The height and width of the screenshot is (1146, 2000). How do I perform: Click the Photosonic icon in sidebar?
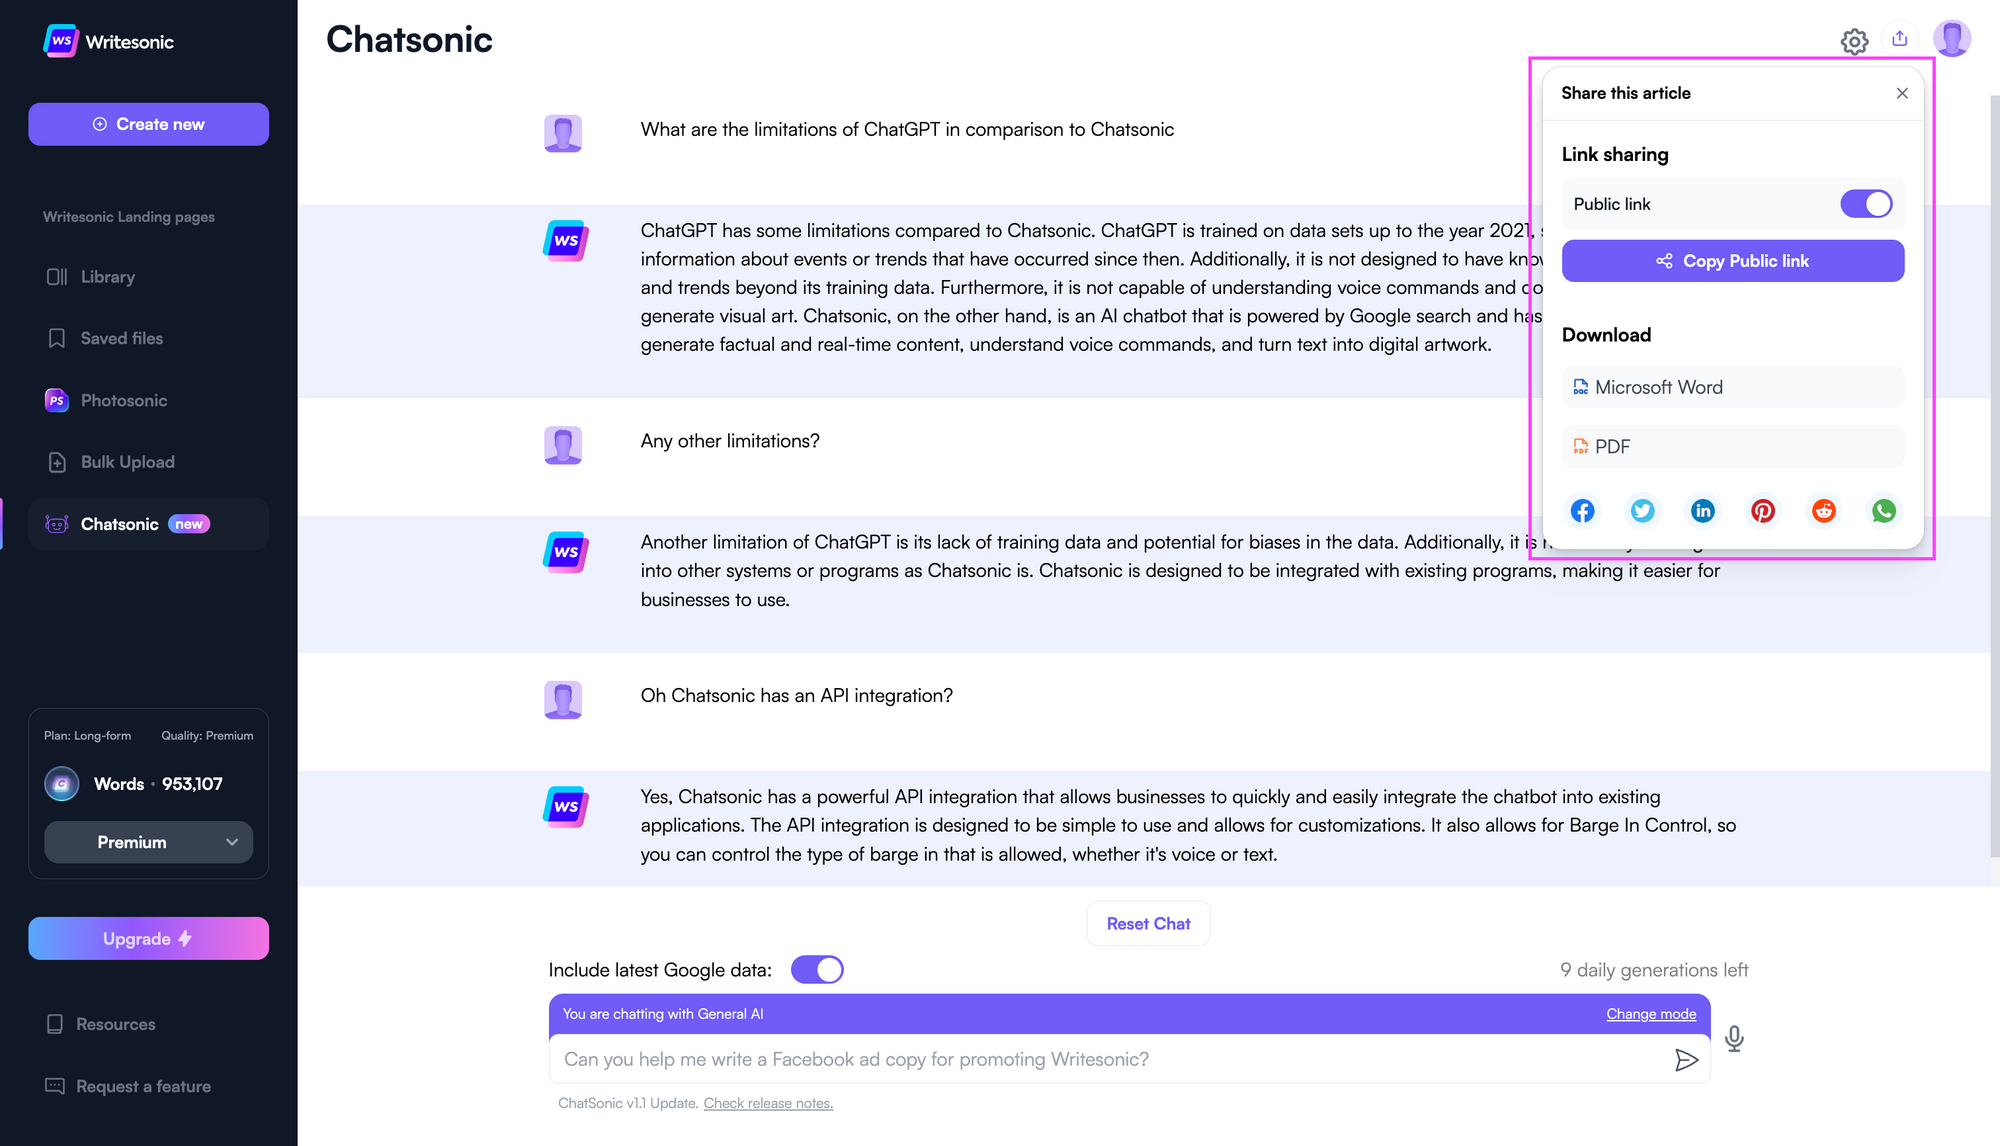point(56,400)
